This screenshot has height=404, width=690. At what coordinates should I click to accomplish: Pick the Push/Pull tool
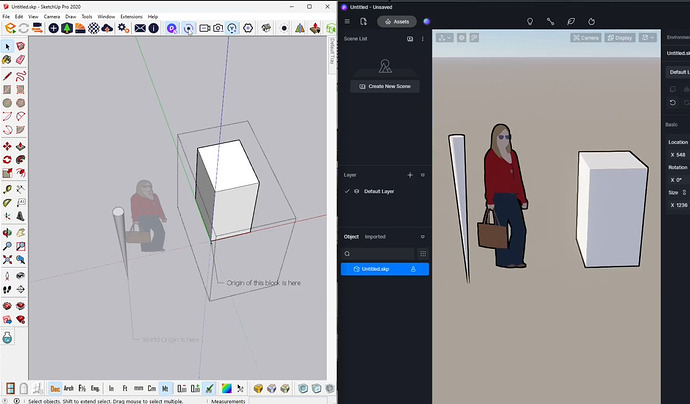pos(20,146)
